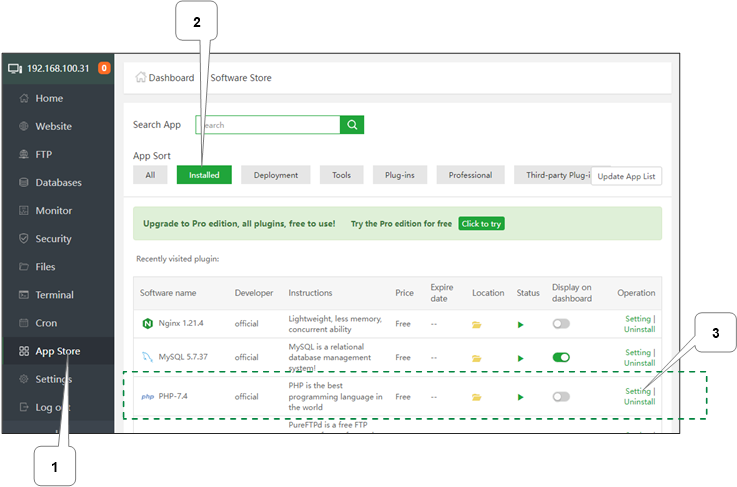
Task: Click the Files folder icon in sidebar
Action: click(24, 267)
